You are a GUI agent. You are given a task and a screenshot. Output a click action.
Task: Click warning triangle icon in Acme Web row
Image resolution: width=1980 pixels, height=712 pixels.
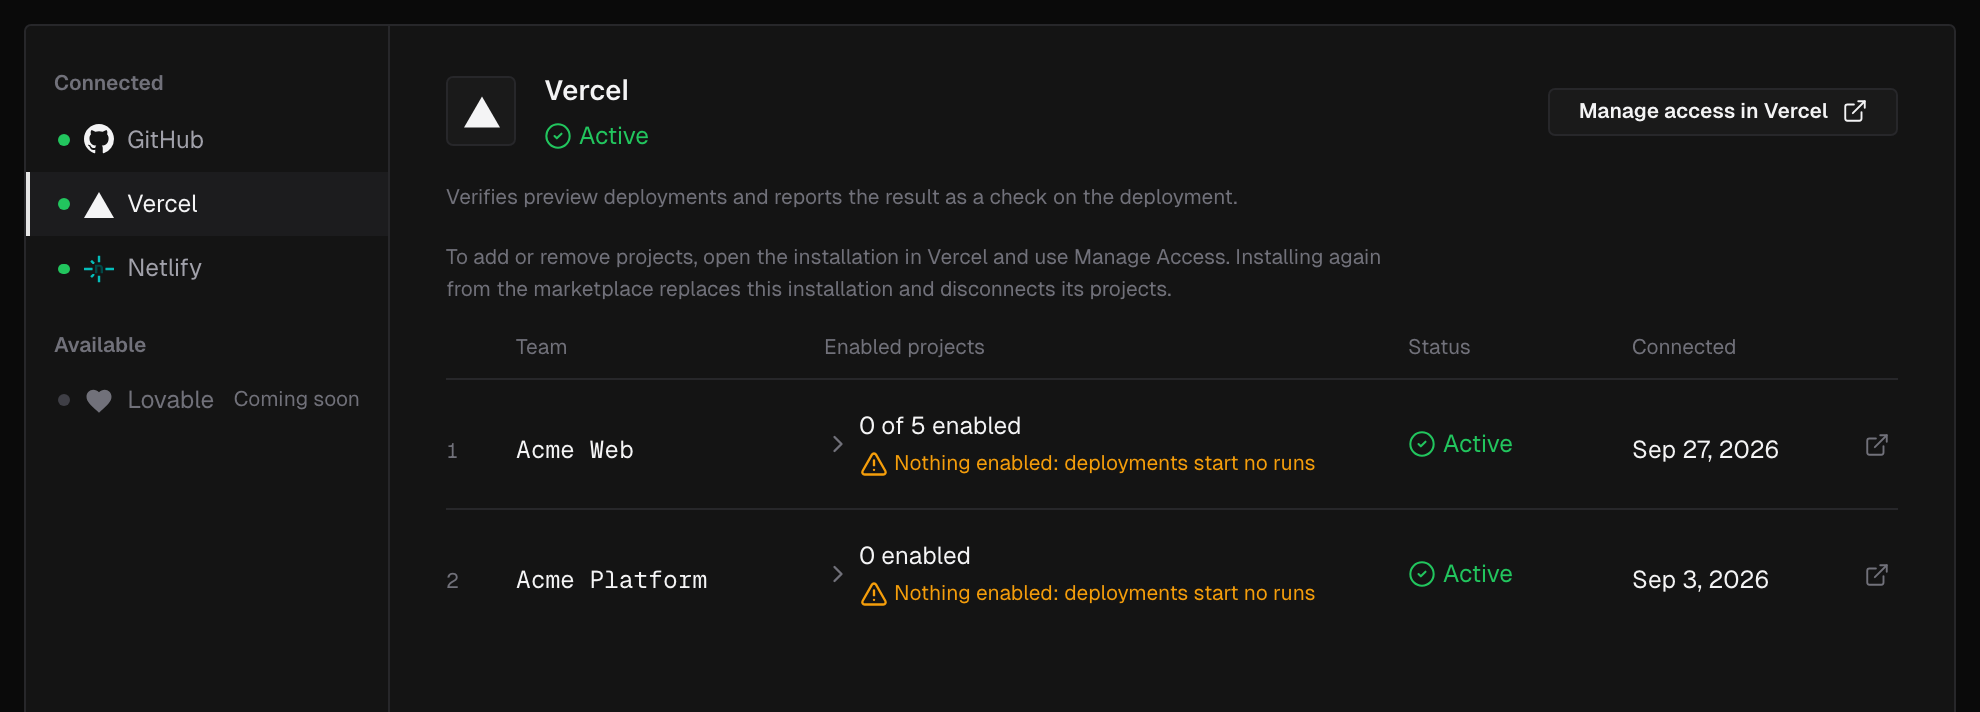point(874,464)
